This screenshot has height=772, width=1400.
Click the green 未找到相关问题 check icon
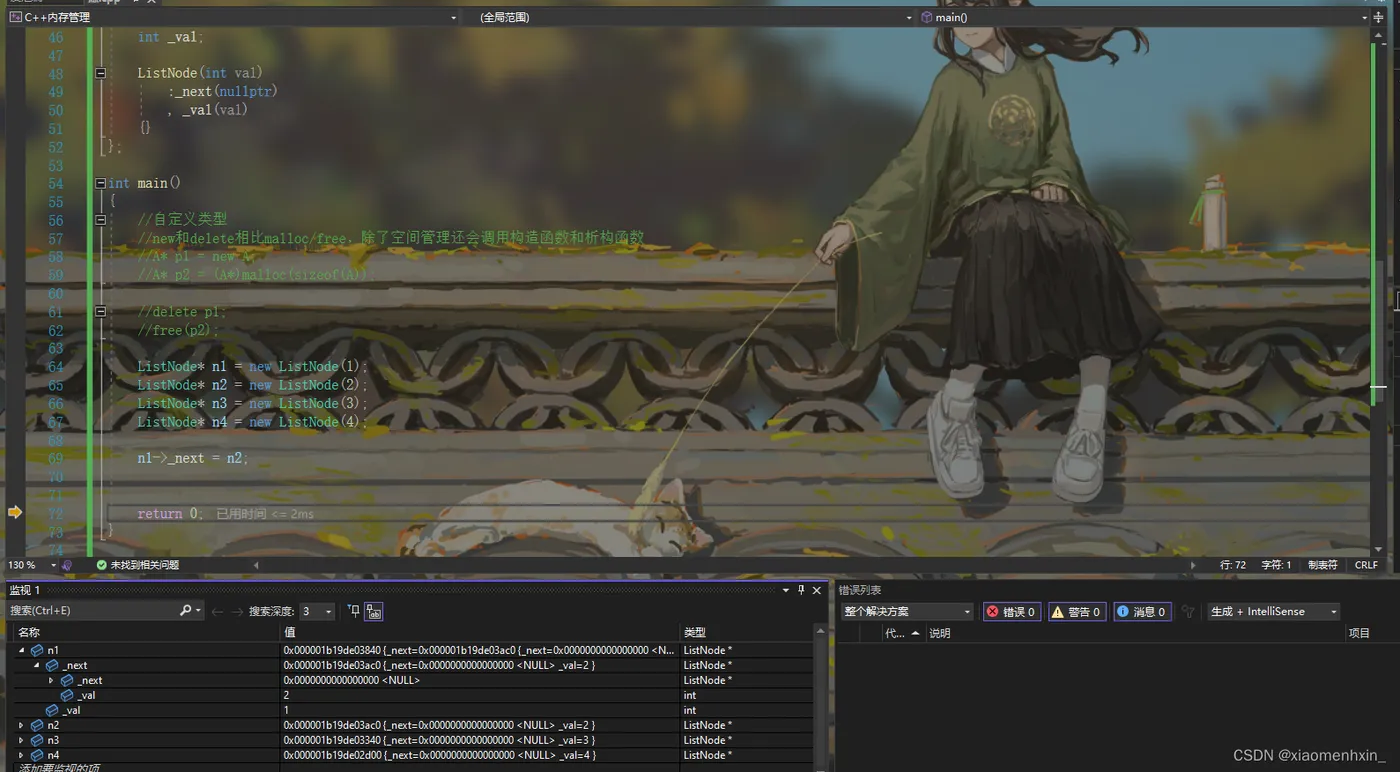click(x=101, y=565)
